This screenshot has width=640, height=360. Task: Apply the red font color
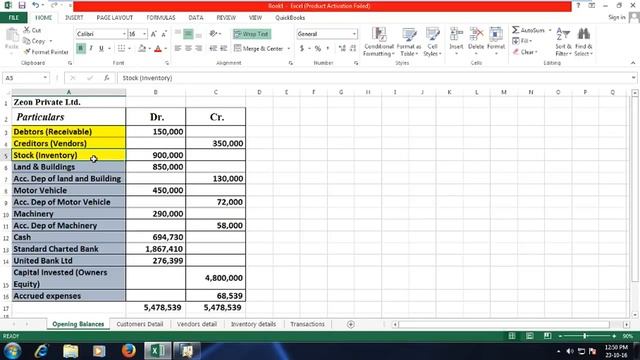coord(158,48)
